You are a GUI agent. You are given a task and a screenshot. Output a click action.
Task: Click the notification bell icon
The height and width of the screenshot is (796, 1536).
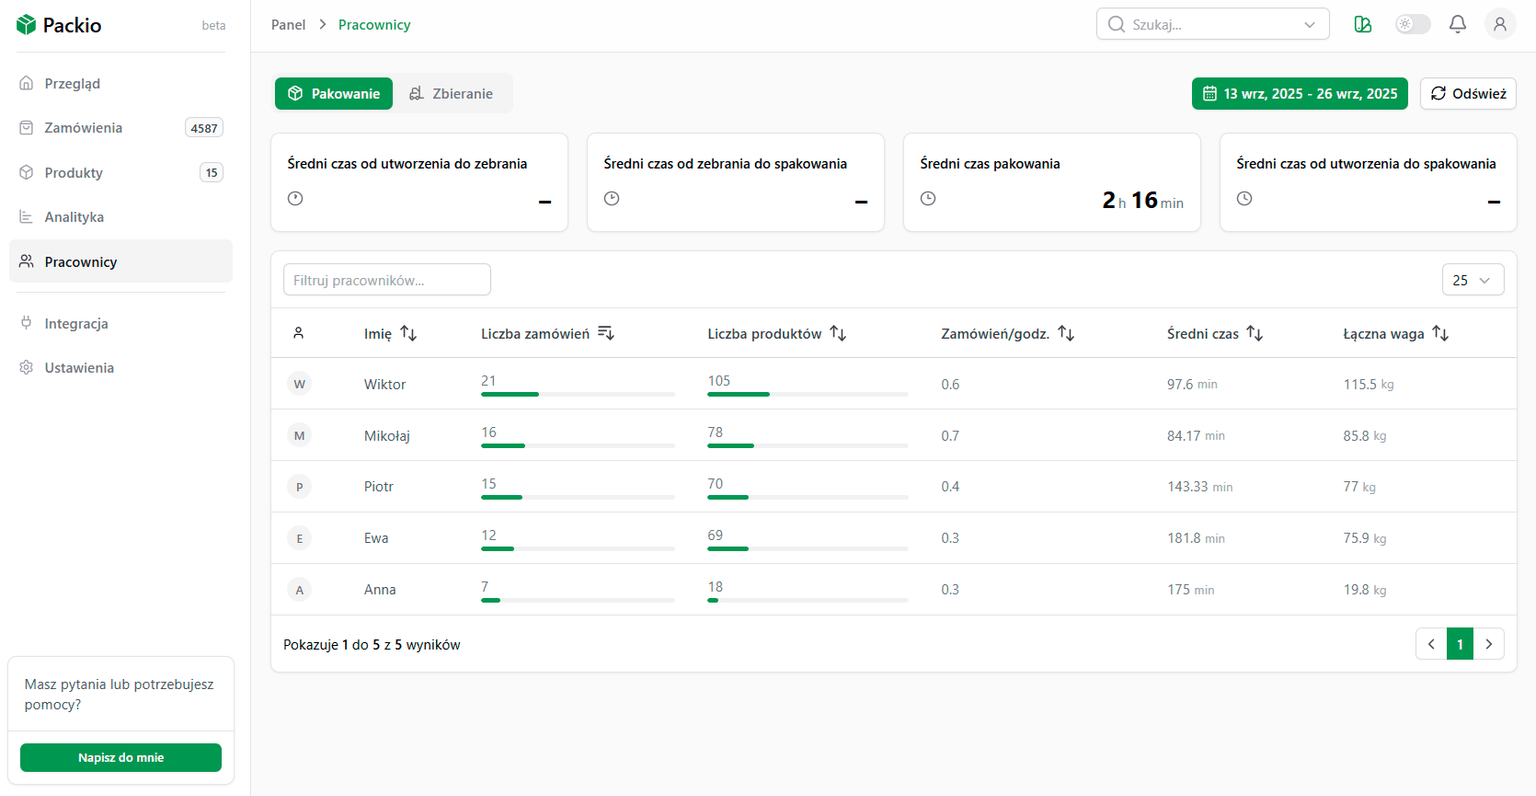1457,24
